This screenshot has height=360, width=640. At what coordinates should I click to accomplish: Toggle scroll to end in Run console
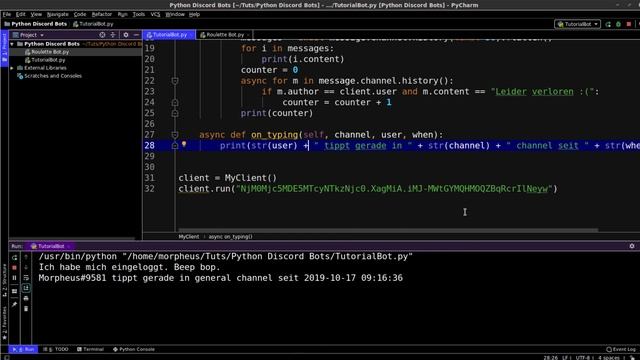point(26,288)
